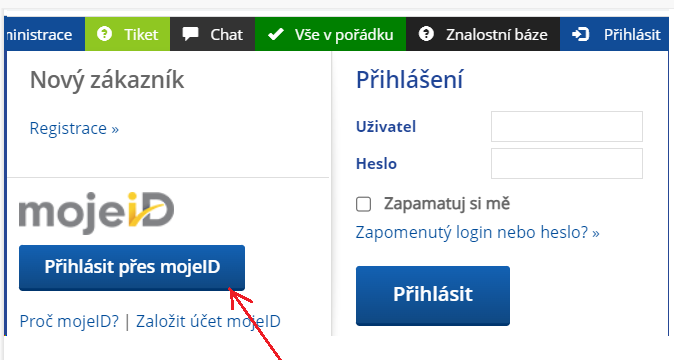Click the checkmark icon beside Vše v pořádku
674x360 pixels.
click(276, 34)
